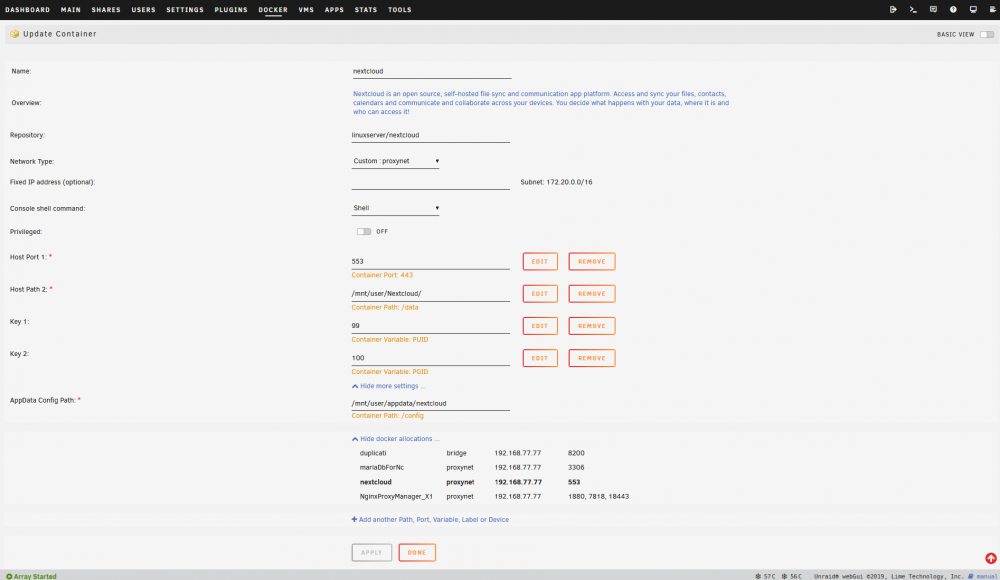Open the Docker tab
This screenshot has width=1000, height=580.
point(273,10)
